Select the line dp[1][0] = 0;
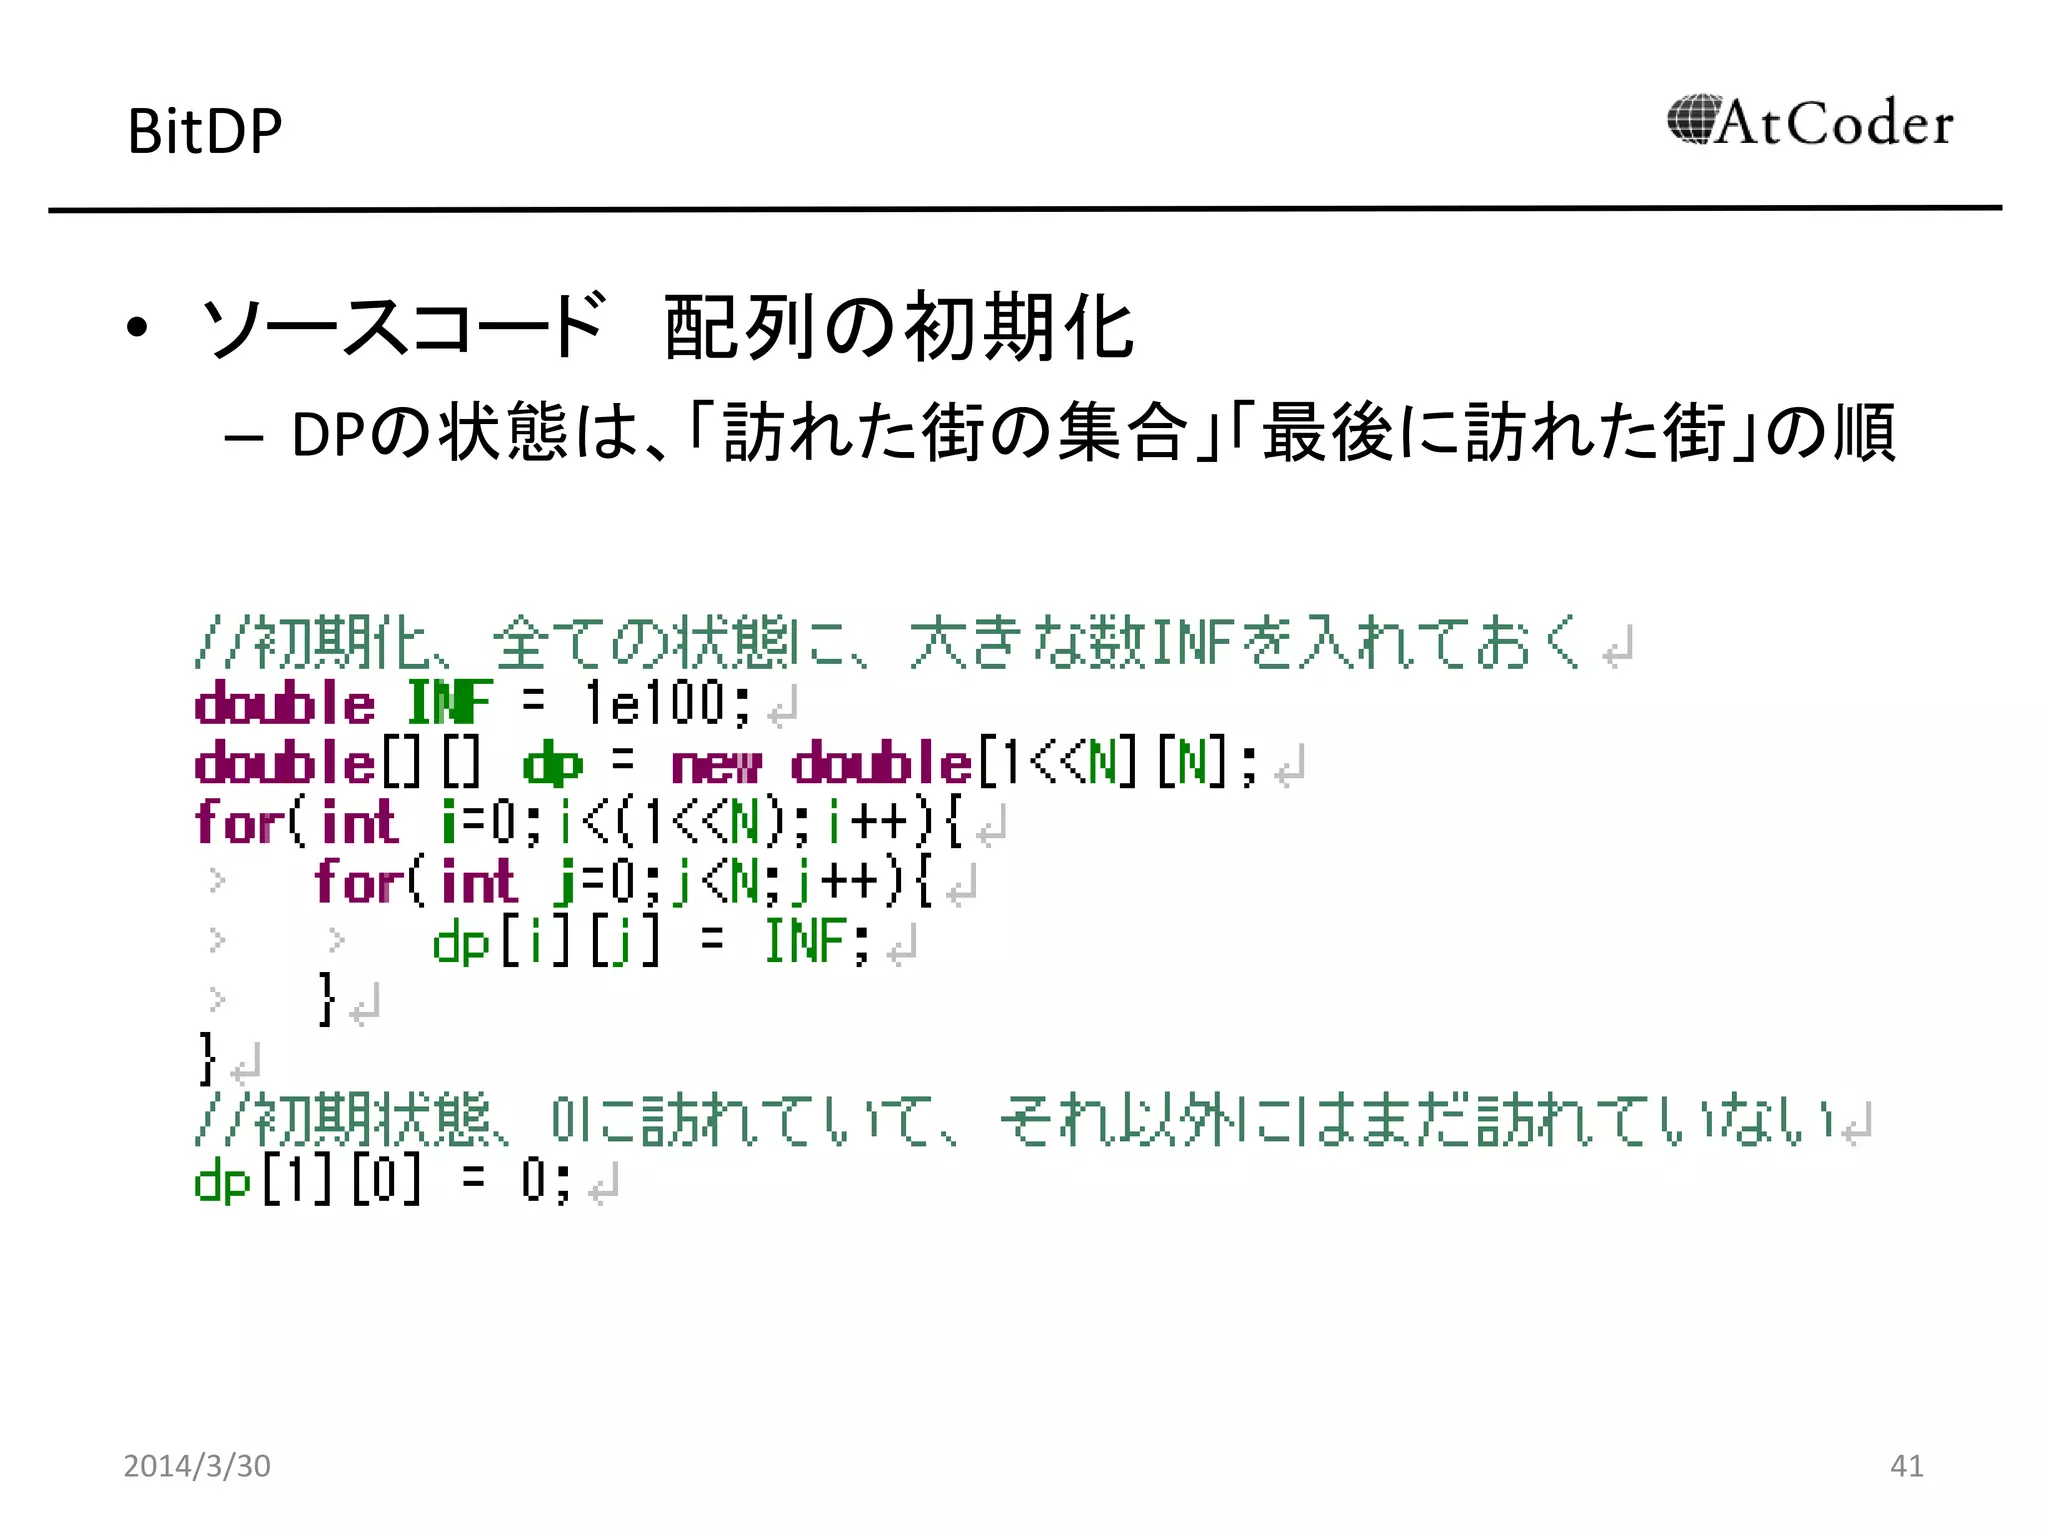Screen dimensions: 2048x1536 tap(383, 1180)
